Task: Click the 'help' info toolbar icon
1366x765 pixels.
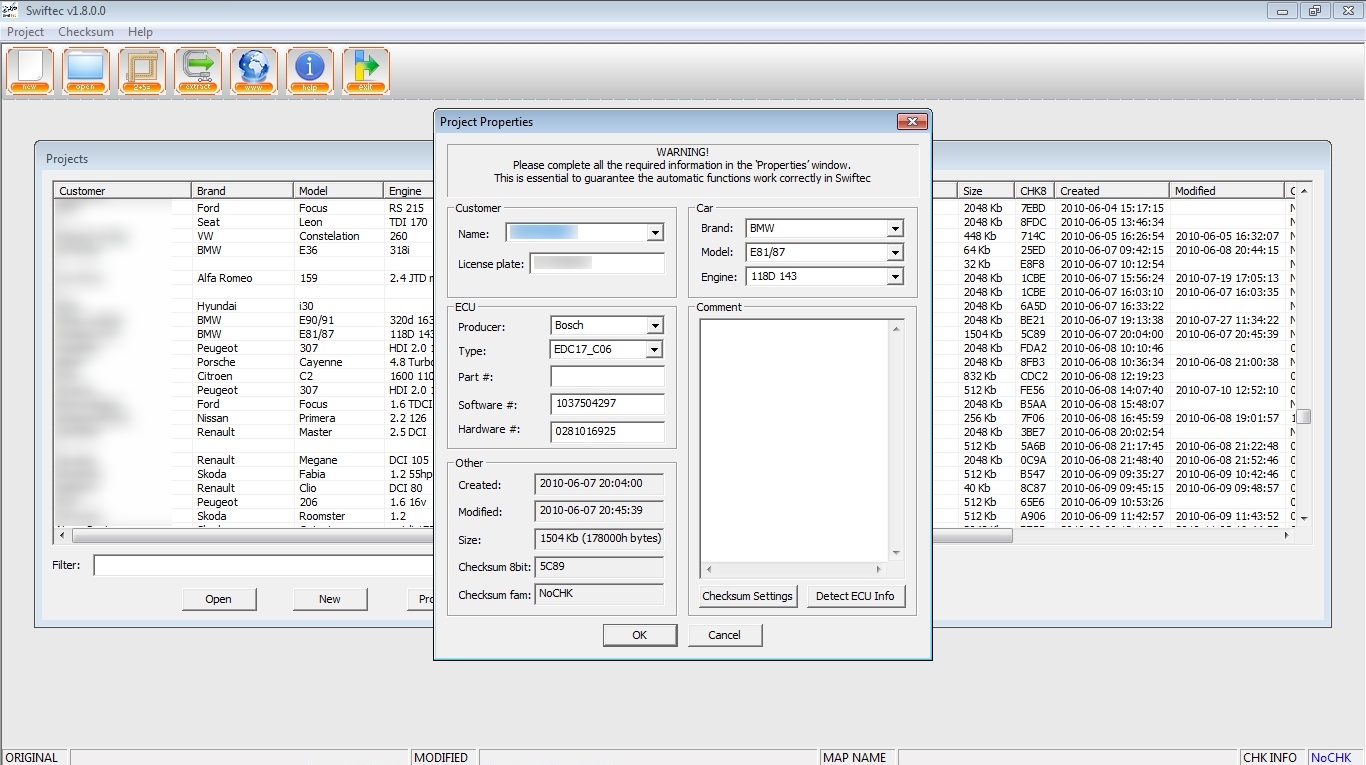Action: (310, 71)
